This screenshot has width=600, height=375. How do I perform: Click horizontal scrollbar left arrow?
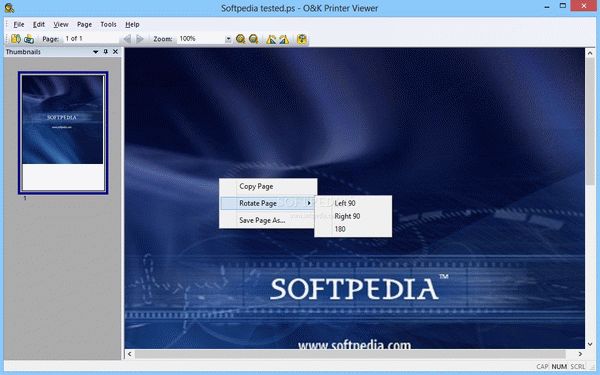[129, 354]
